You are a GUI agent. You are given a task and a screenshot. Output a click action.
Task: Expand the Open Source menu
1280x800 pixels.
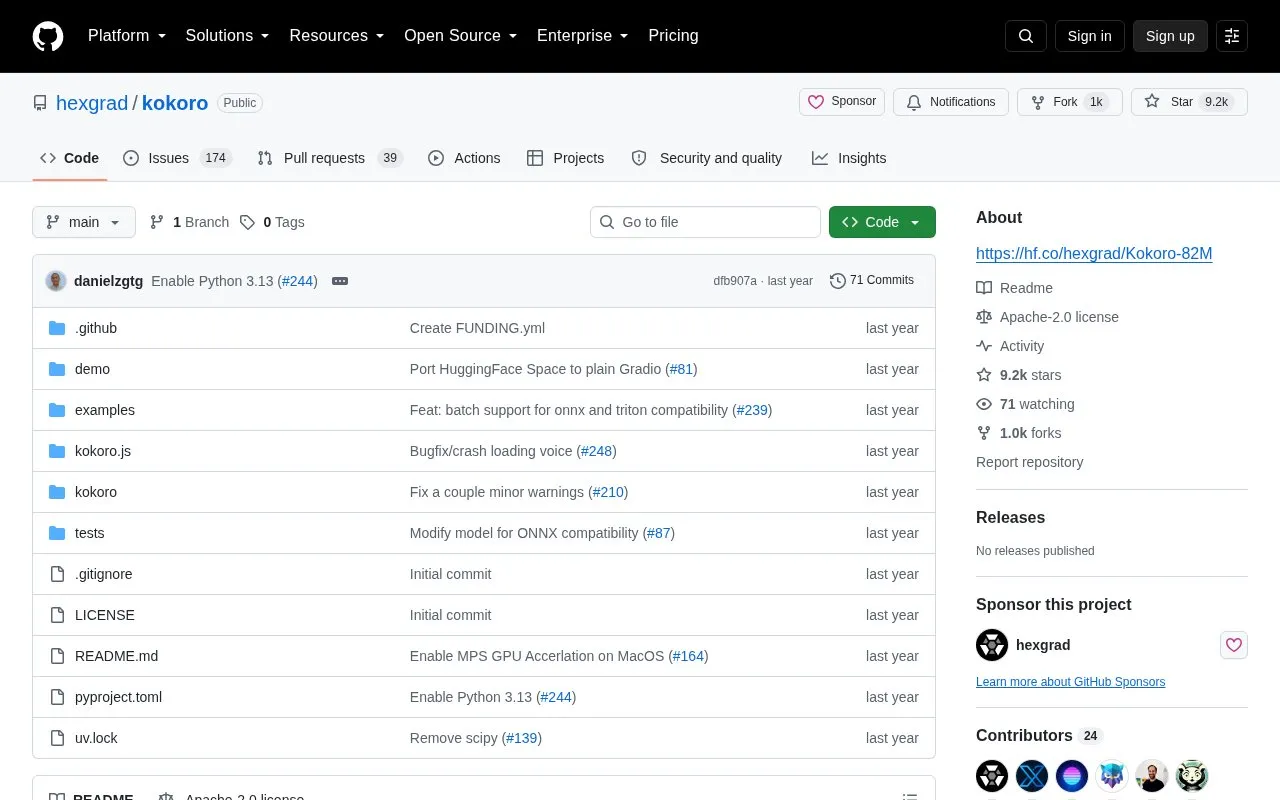pyautogui.click(x=461, y=36)
